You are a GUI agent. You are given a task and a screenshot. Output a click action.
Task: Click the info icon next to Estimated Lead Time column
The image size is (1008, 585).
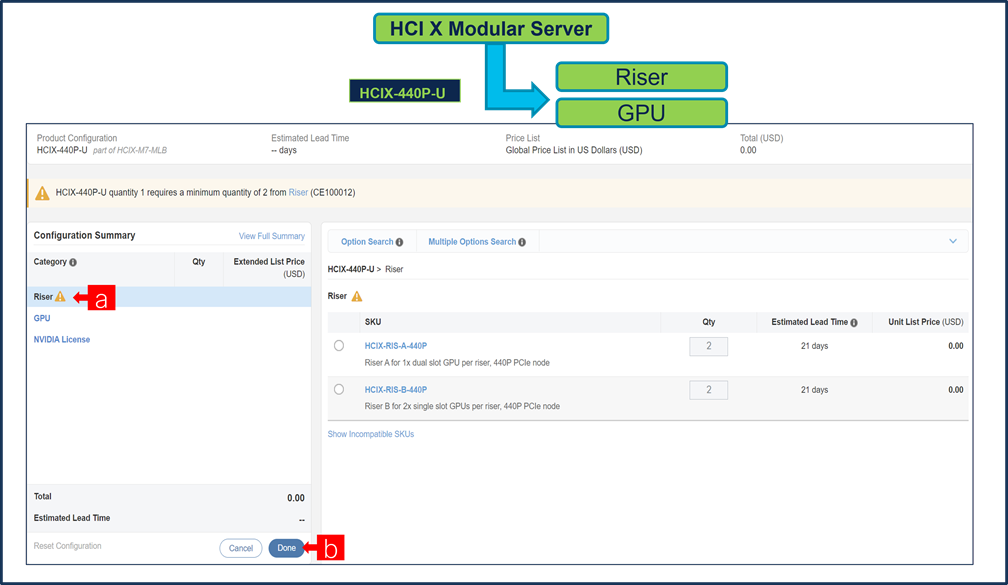(x=854, y=323)
